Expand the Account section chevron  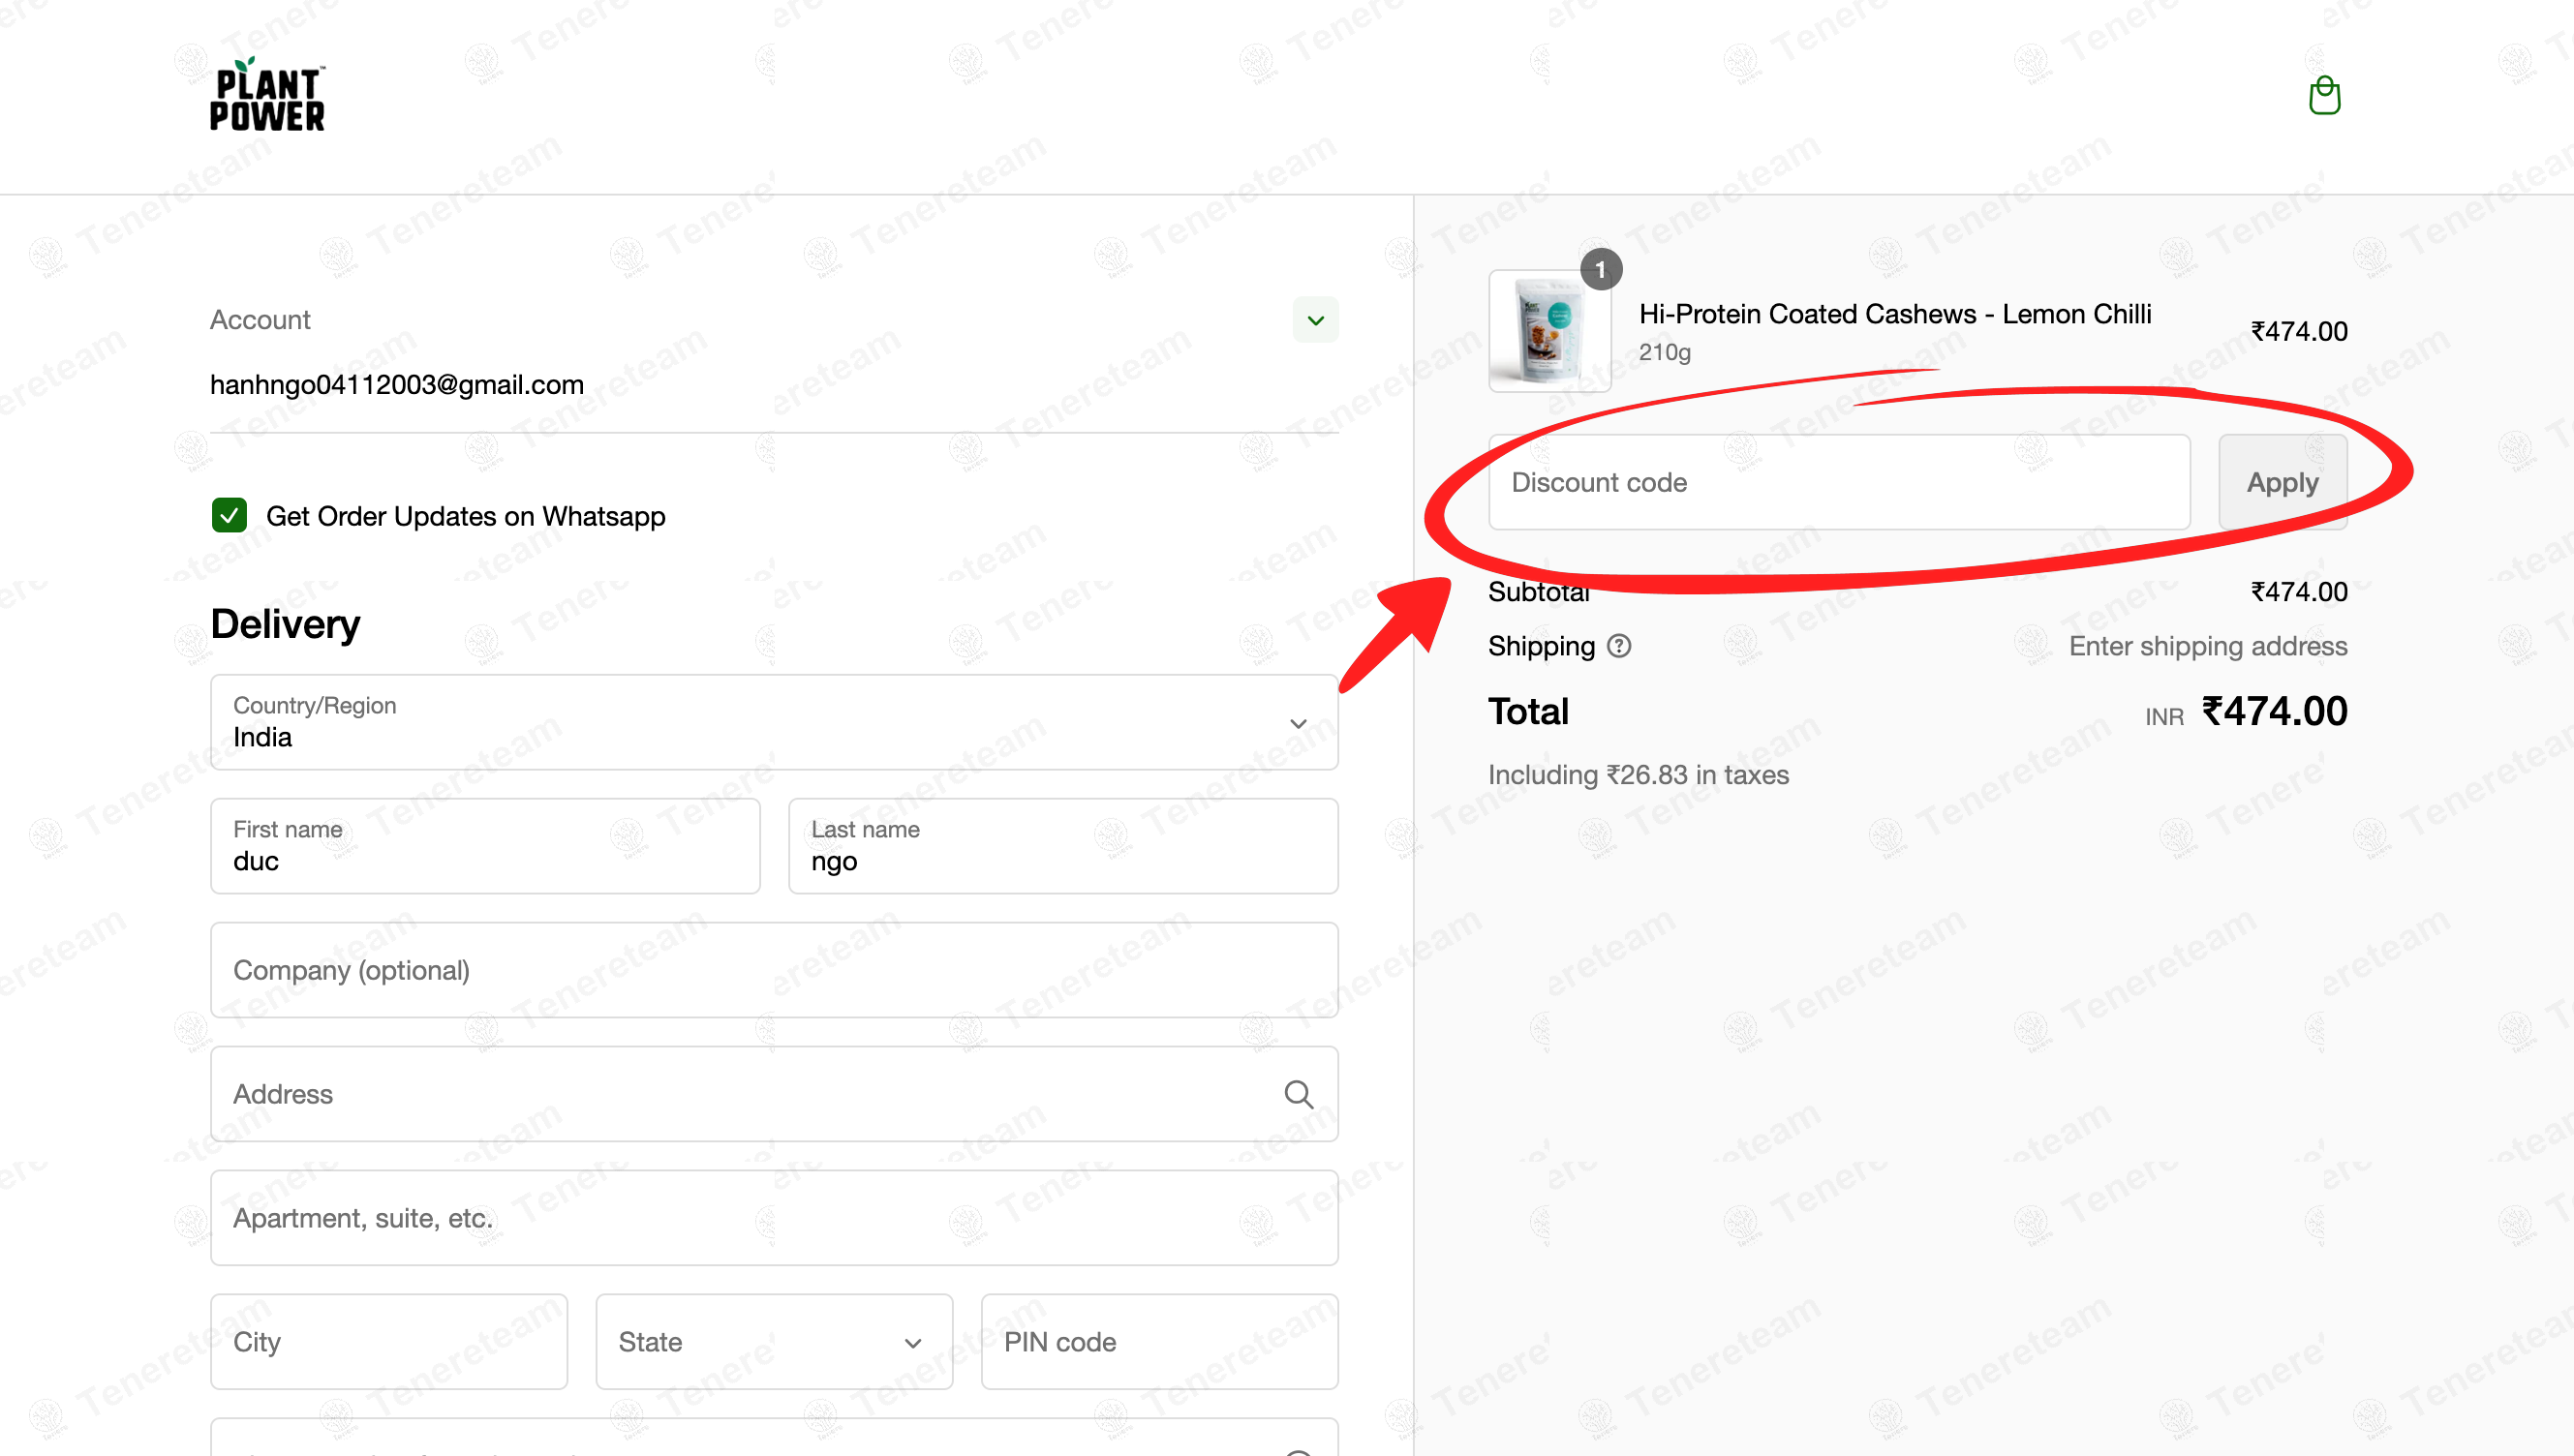click(1315, 320)
